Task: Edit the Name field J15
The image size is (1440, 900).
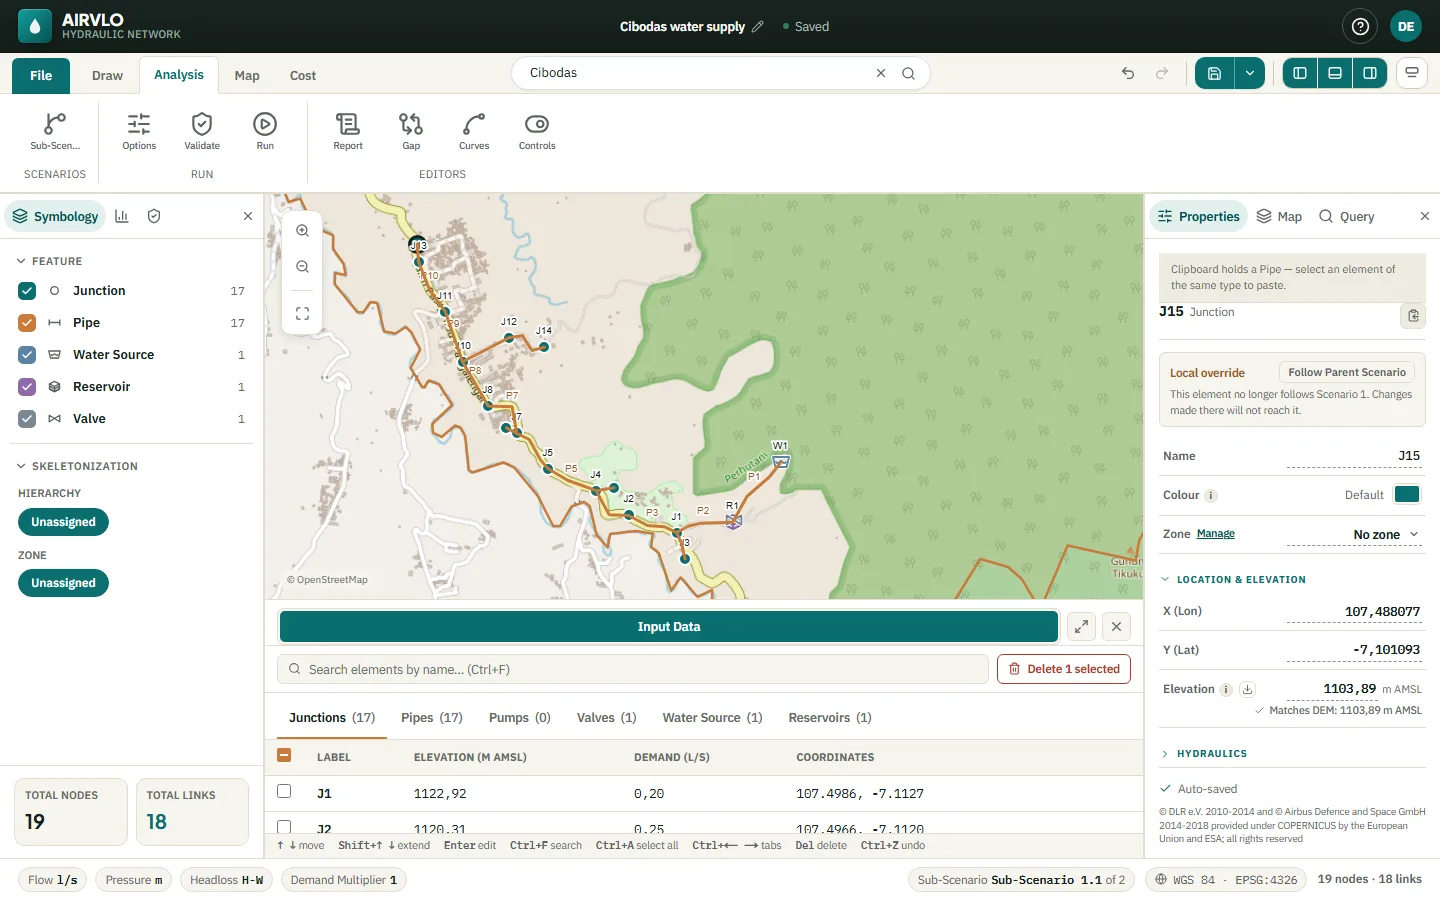Action: tap(1353, 456)
